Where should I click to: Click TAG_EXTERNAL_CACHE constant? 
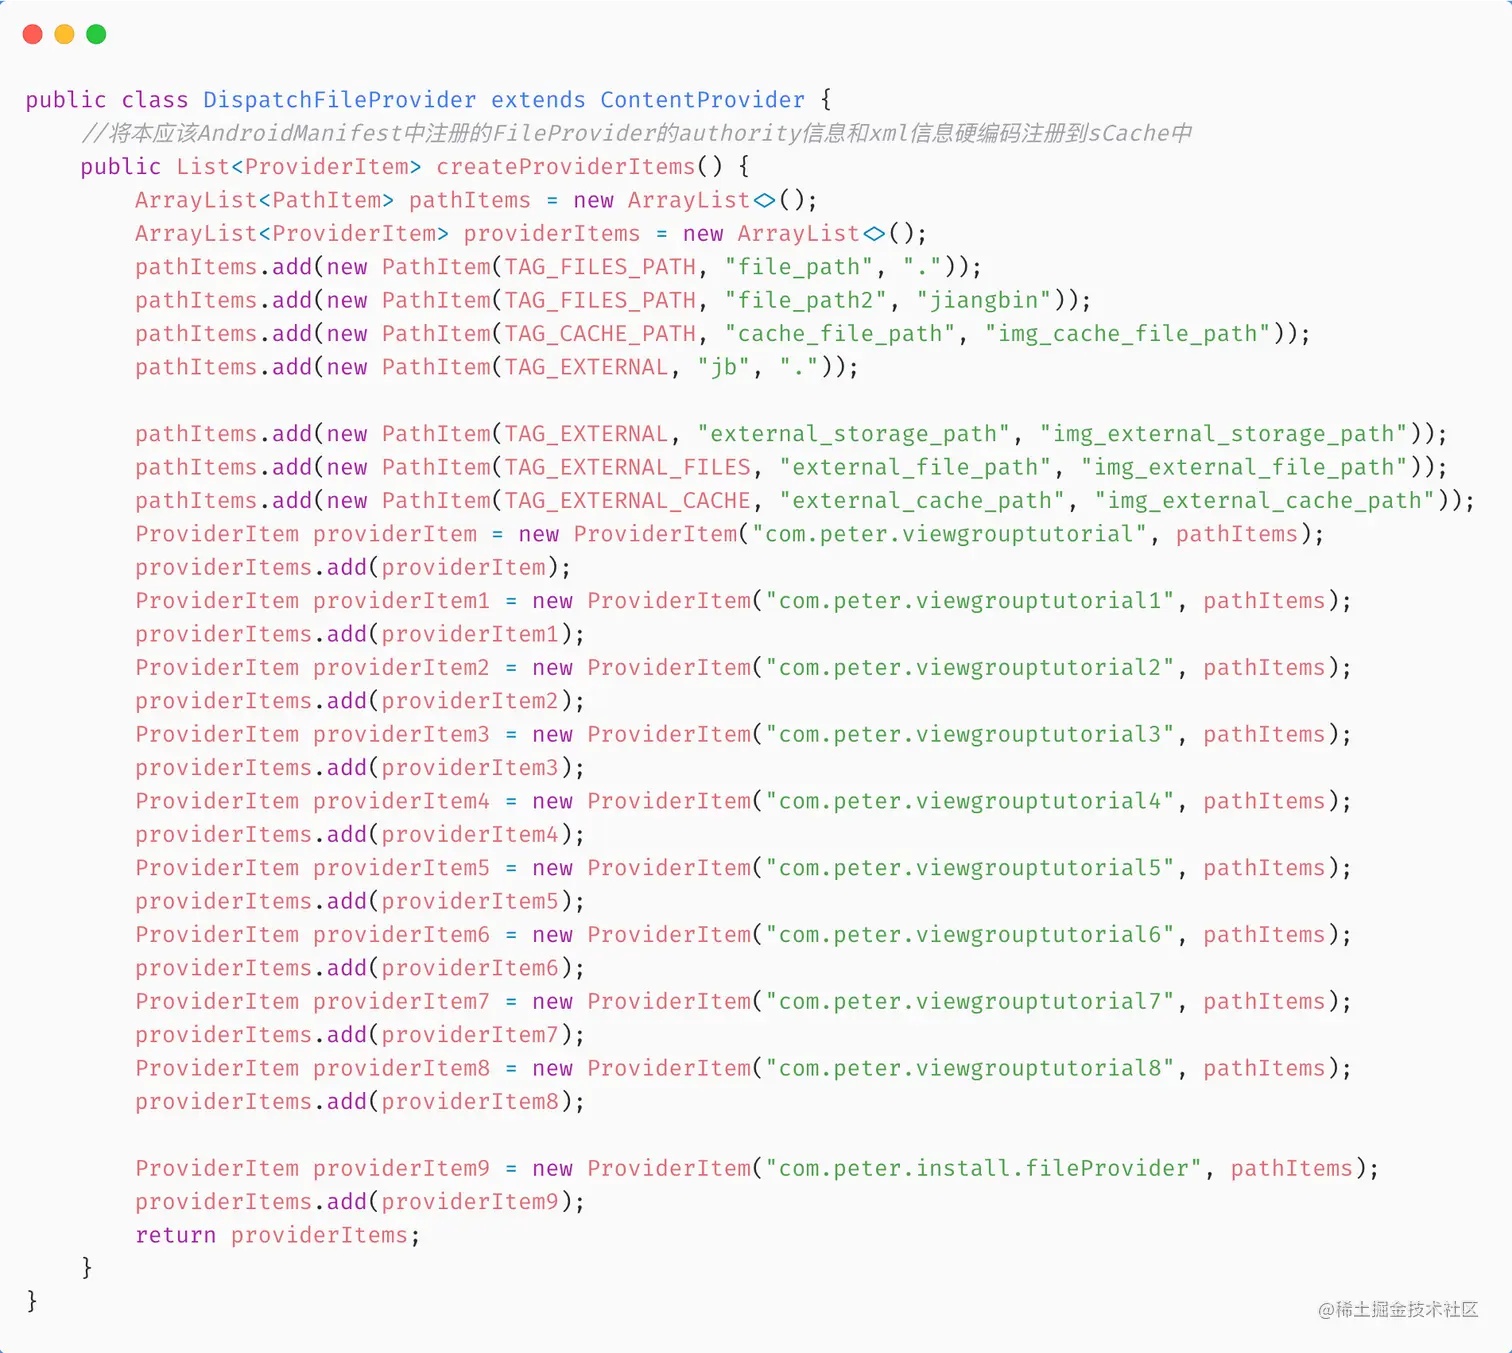tap(627, 501)
